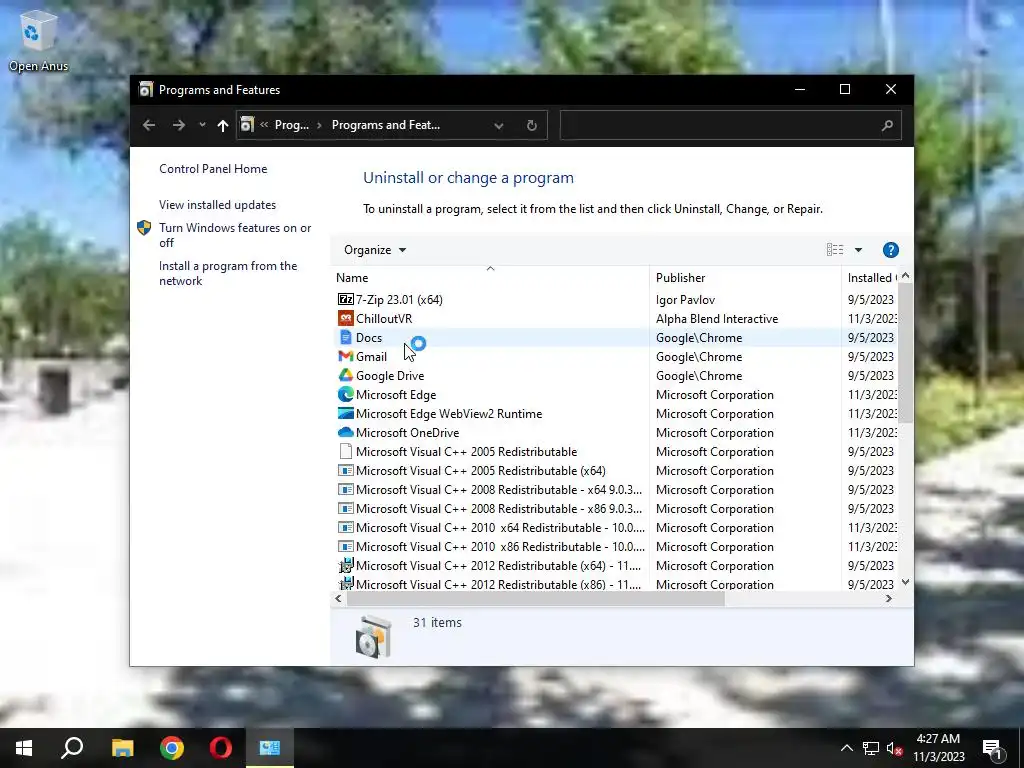The width and height of the screenshot is (1024, 768).
Task: Select the 7-Zip 23.01 (x64) program icon
Action: (x=345, y=299)
